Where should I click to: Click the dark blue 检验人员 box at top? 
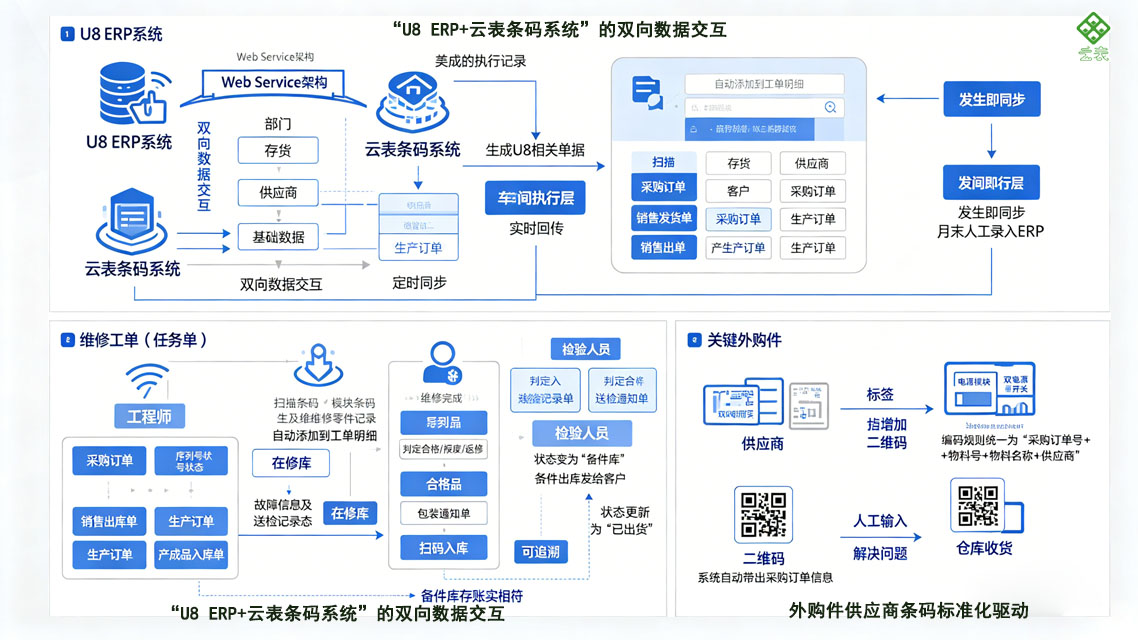coord(585,349)
